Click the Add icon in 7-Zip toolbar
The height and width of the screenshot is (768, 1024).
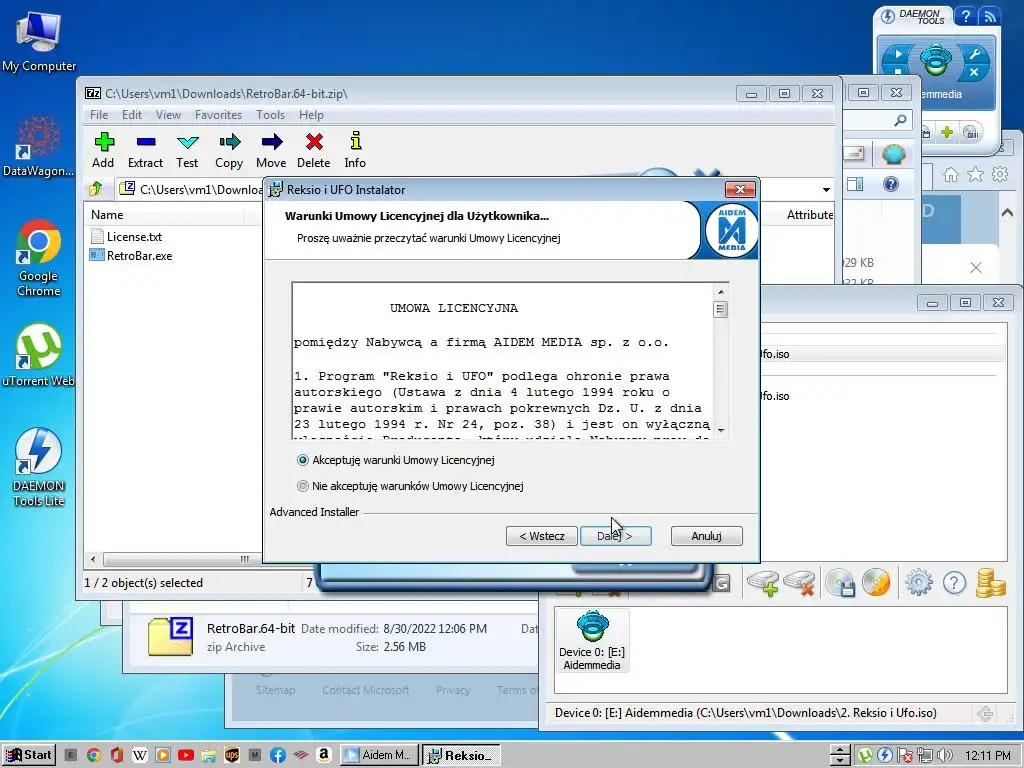click(103, 142)
